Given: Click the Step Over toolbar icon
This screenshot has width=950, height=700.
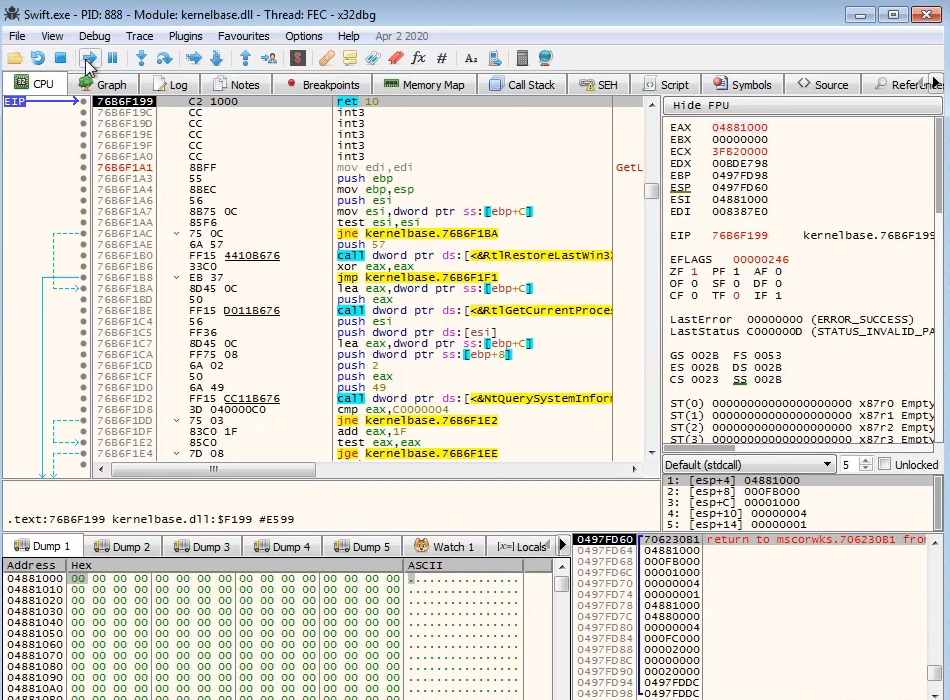Looking at the screenshot, I should pyautogui.click(x=164, y=58).
